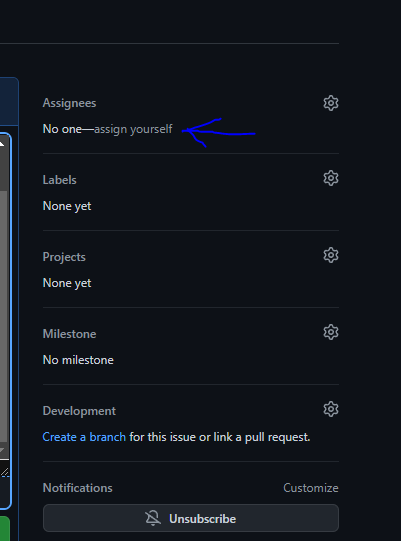
Task: Open the Assignees gear settings
Action: (331, 103)
